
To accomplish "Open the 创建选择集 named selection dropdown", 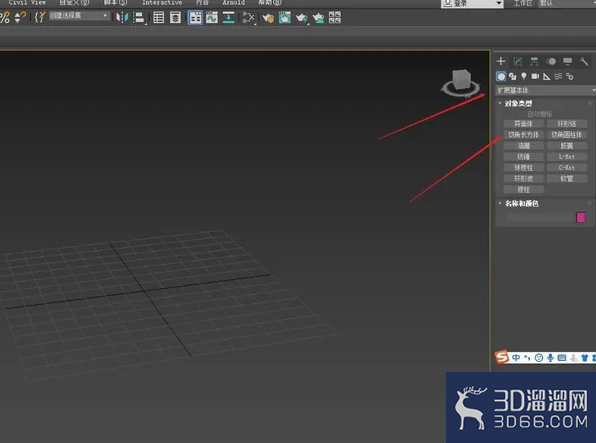I will [79, 16].
